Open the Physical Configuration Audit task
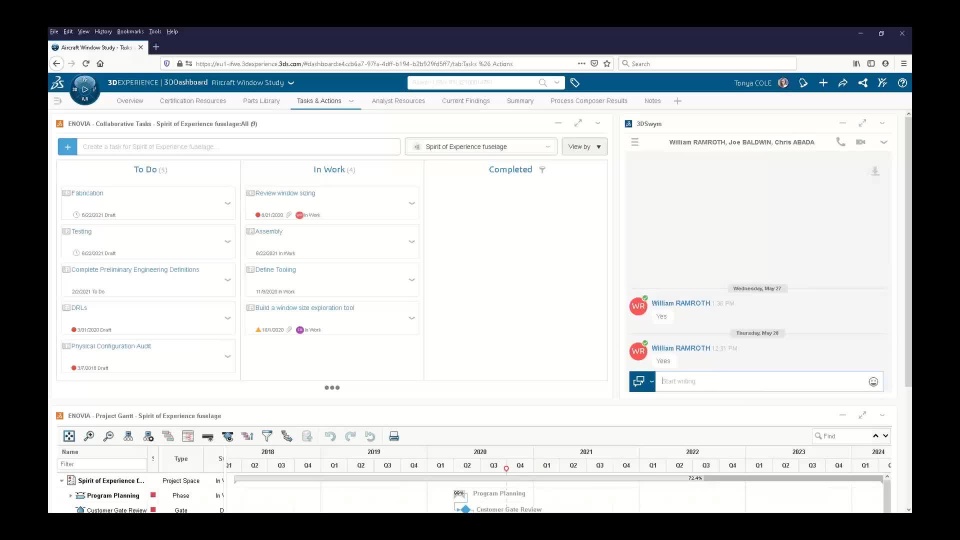The width and height of the screenshot is (960, 540). 111,346
